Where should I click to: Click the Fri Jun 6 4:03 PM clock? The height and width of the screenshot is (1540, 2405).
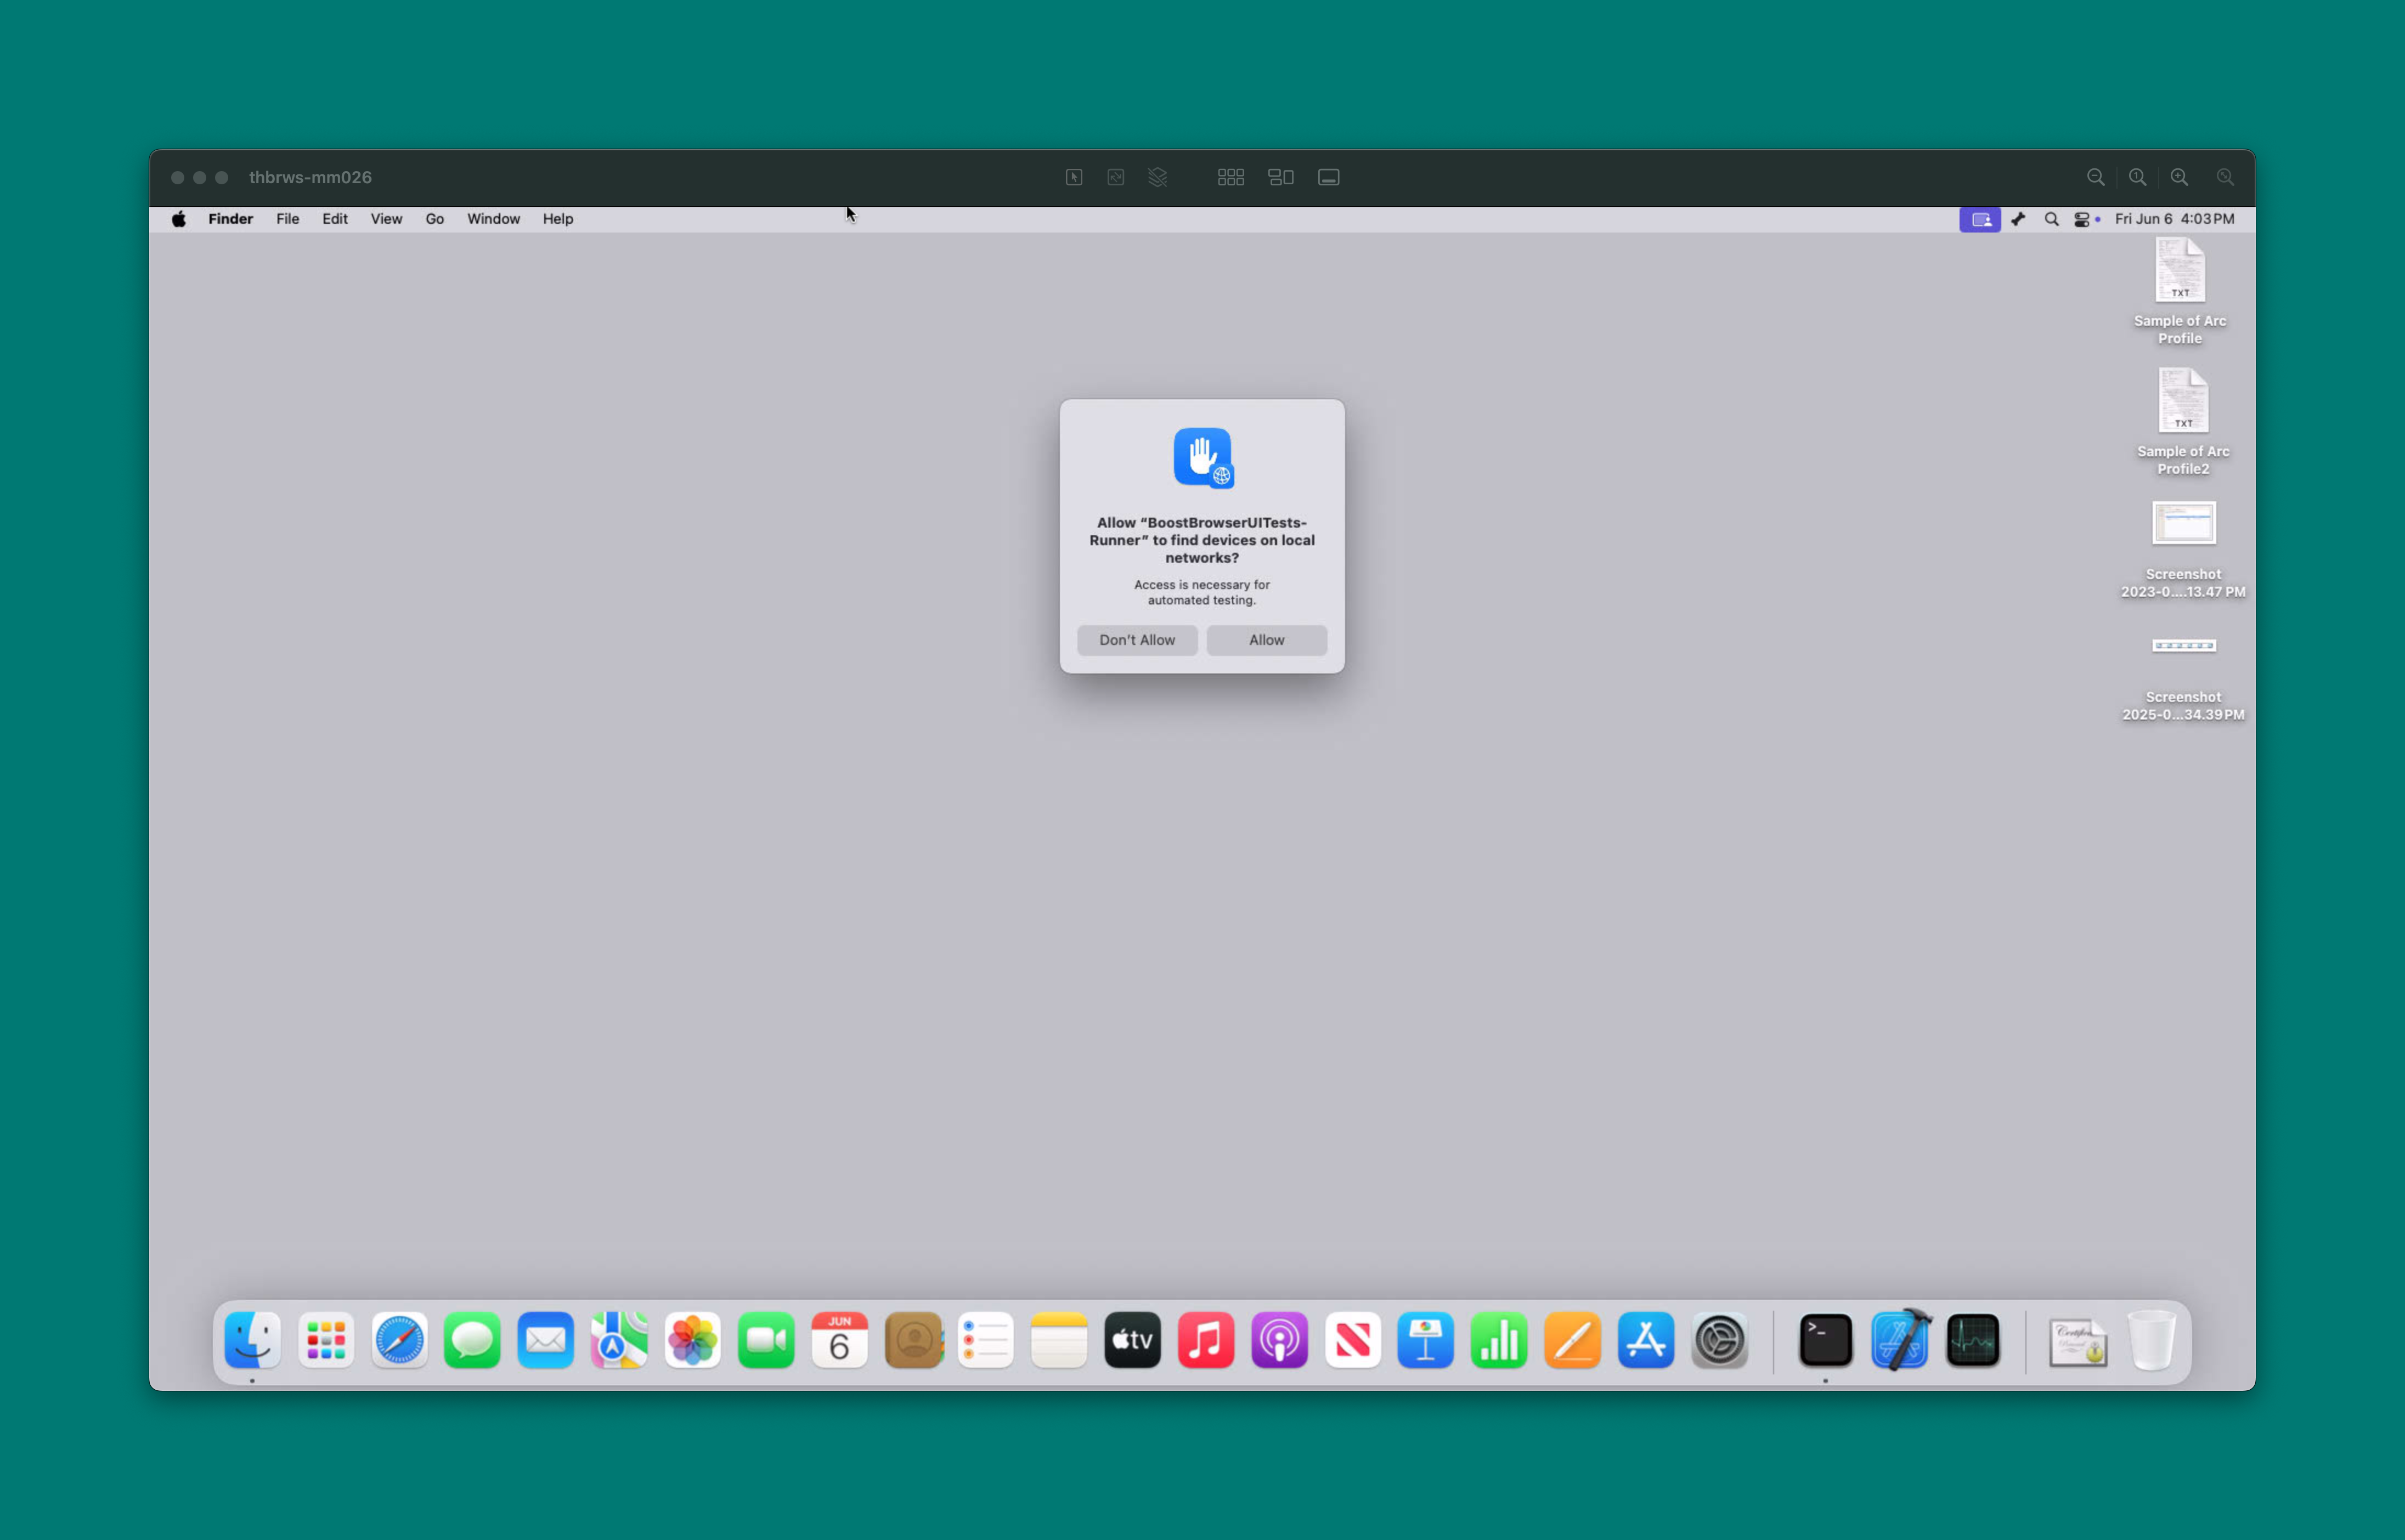point(2174,219)
